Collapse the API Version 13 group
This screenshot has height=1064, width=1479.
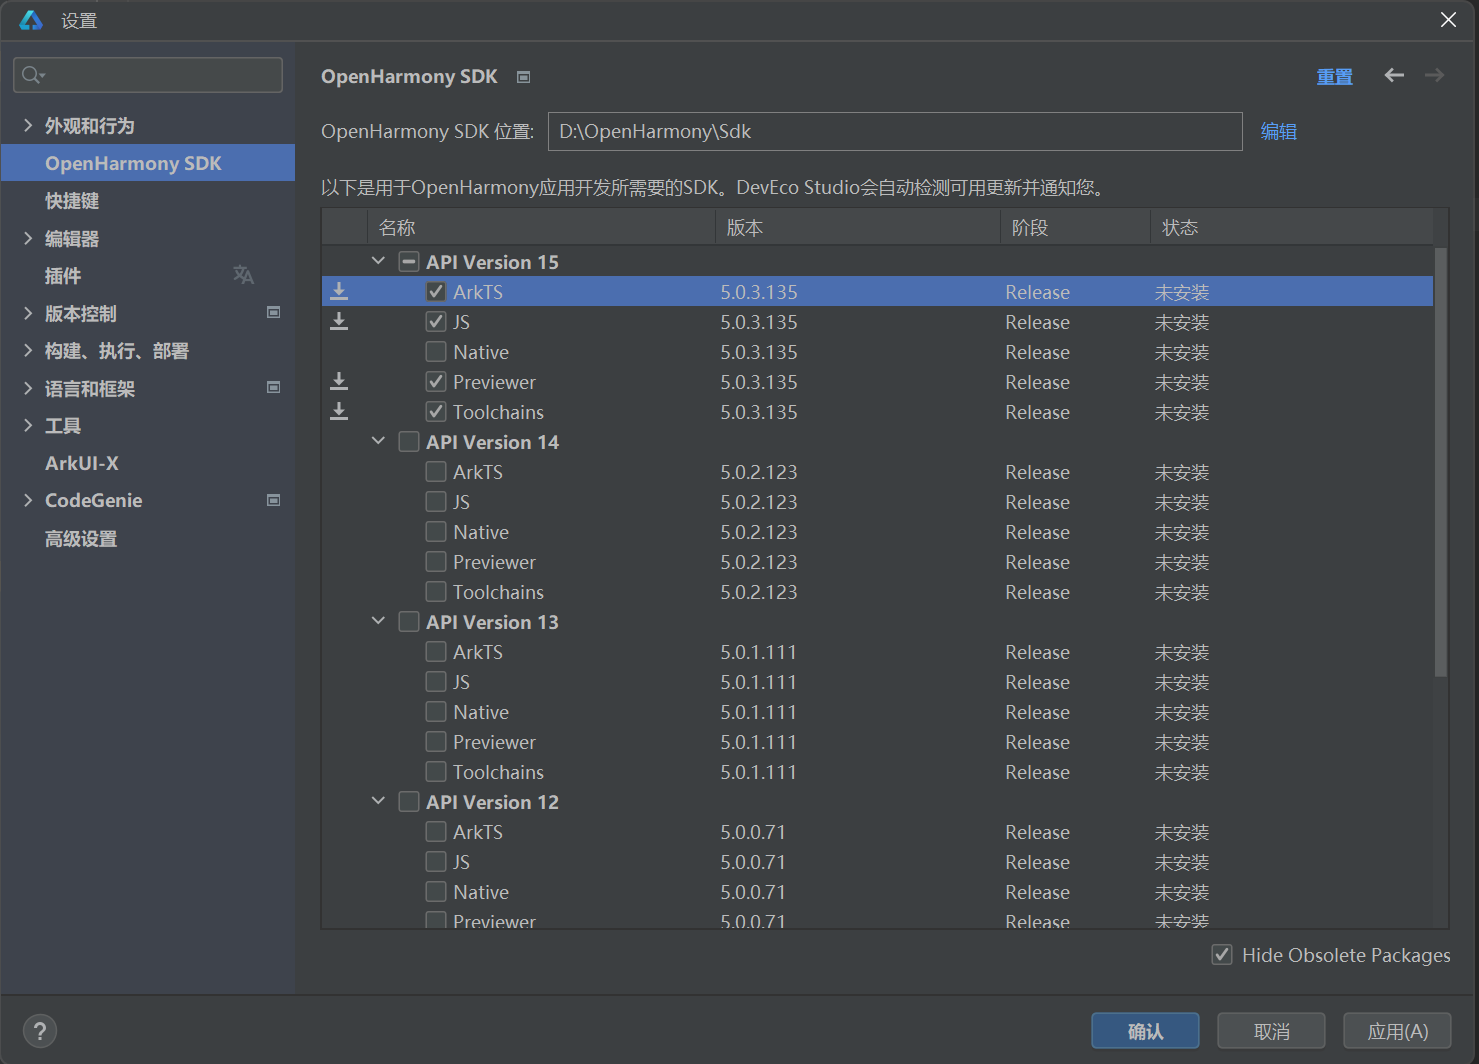[378, 621]
